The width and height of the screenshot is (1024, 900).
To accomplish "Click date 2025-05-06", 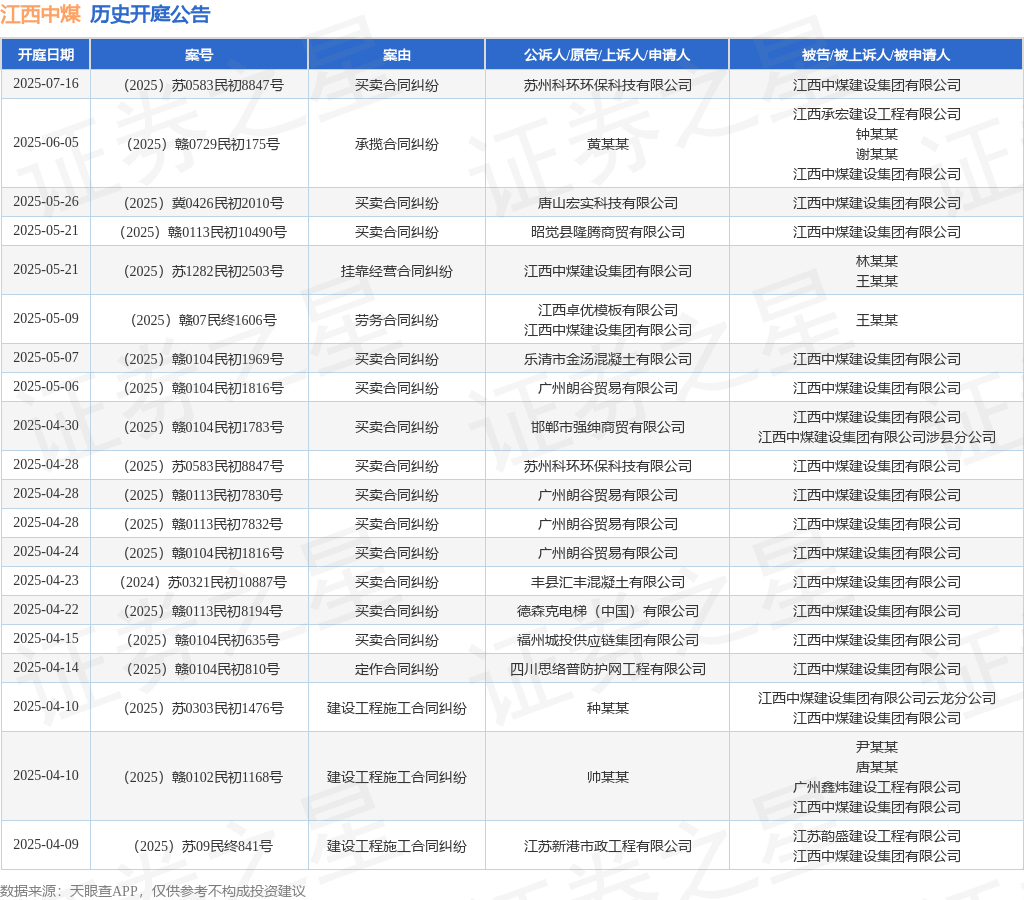I will (46, 386).
